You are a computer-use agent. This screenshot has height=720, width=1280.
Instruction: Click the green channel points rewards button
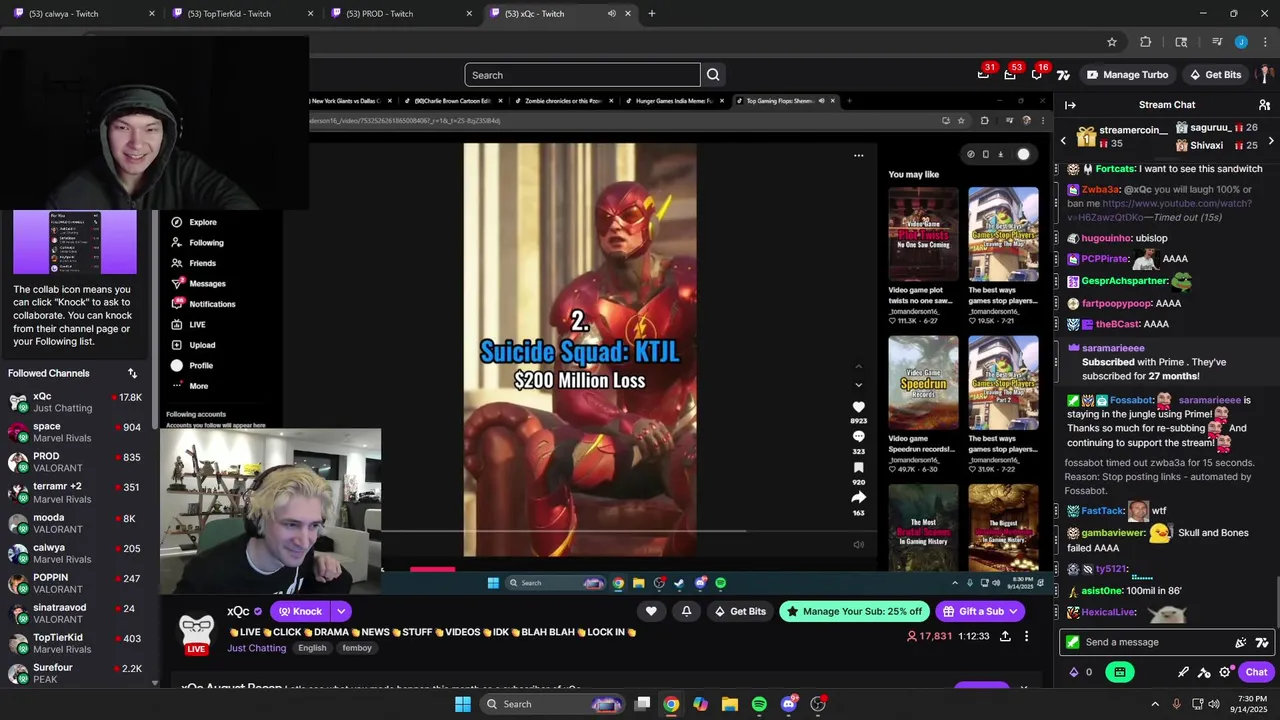pos(1120,672)
